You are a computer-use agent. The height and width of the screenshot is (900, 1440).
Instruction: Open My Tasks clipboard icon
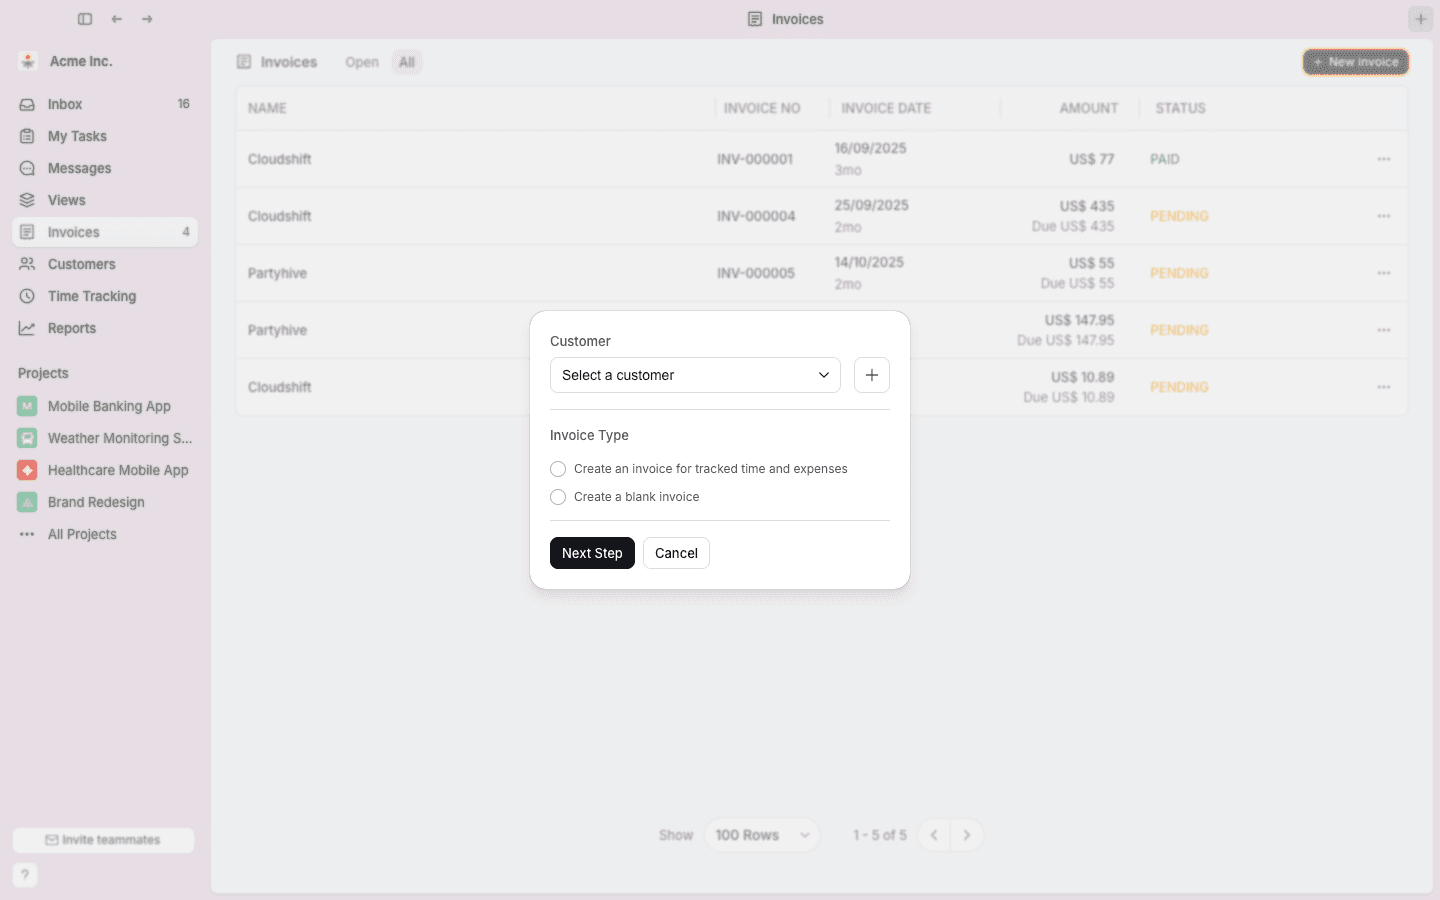[x=27, y=136]
